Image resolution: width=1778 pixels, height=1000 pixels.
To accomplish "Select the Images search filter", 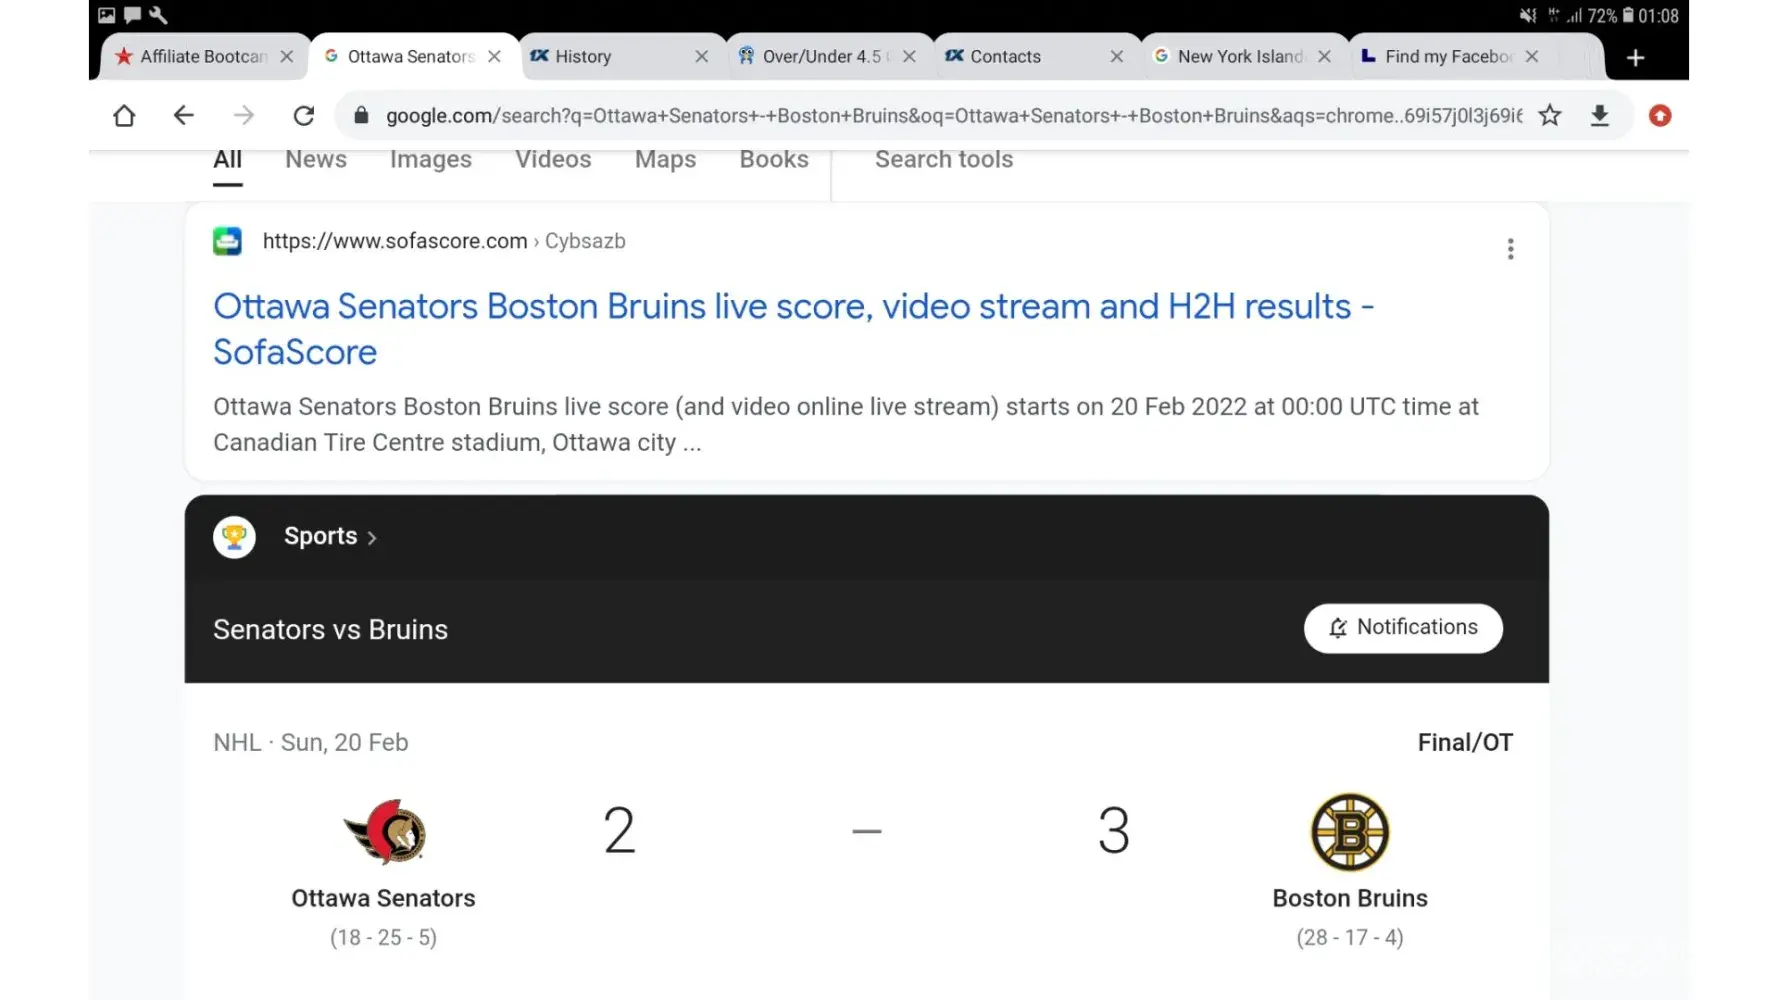I will [x=430, y=160].
